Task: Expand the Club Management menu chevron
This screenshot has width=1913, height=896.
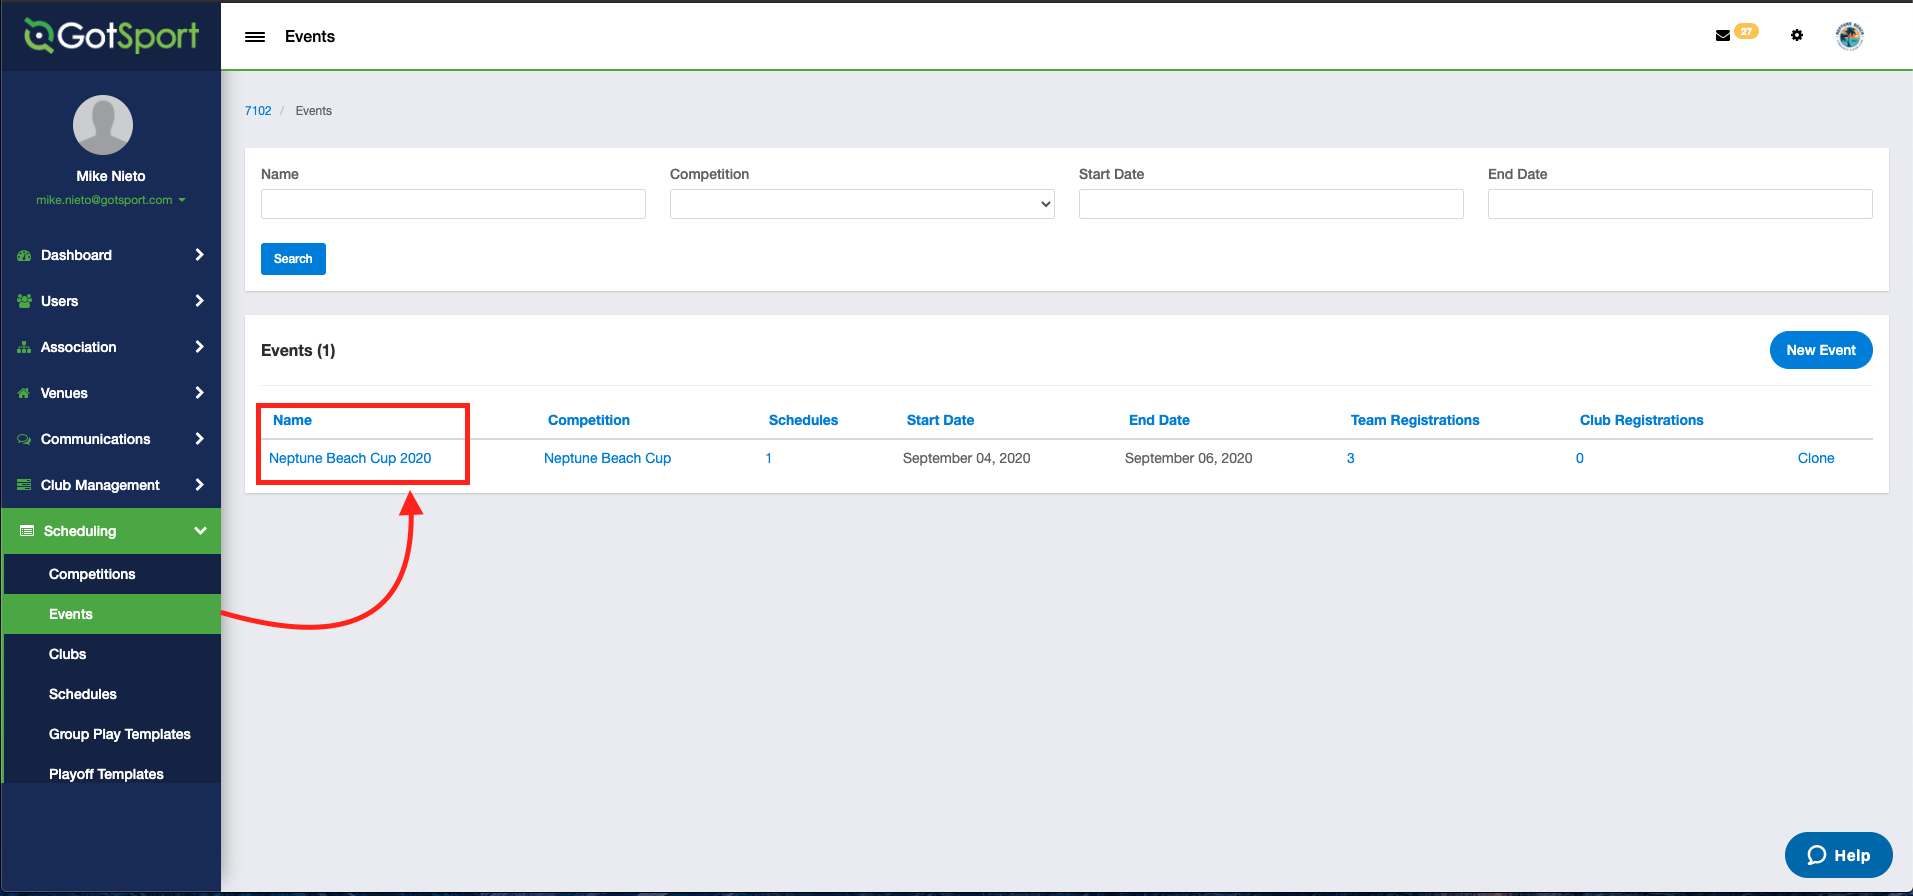Action: click(199, 485)
